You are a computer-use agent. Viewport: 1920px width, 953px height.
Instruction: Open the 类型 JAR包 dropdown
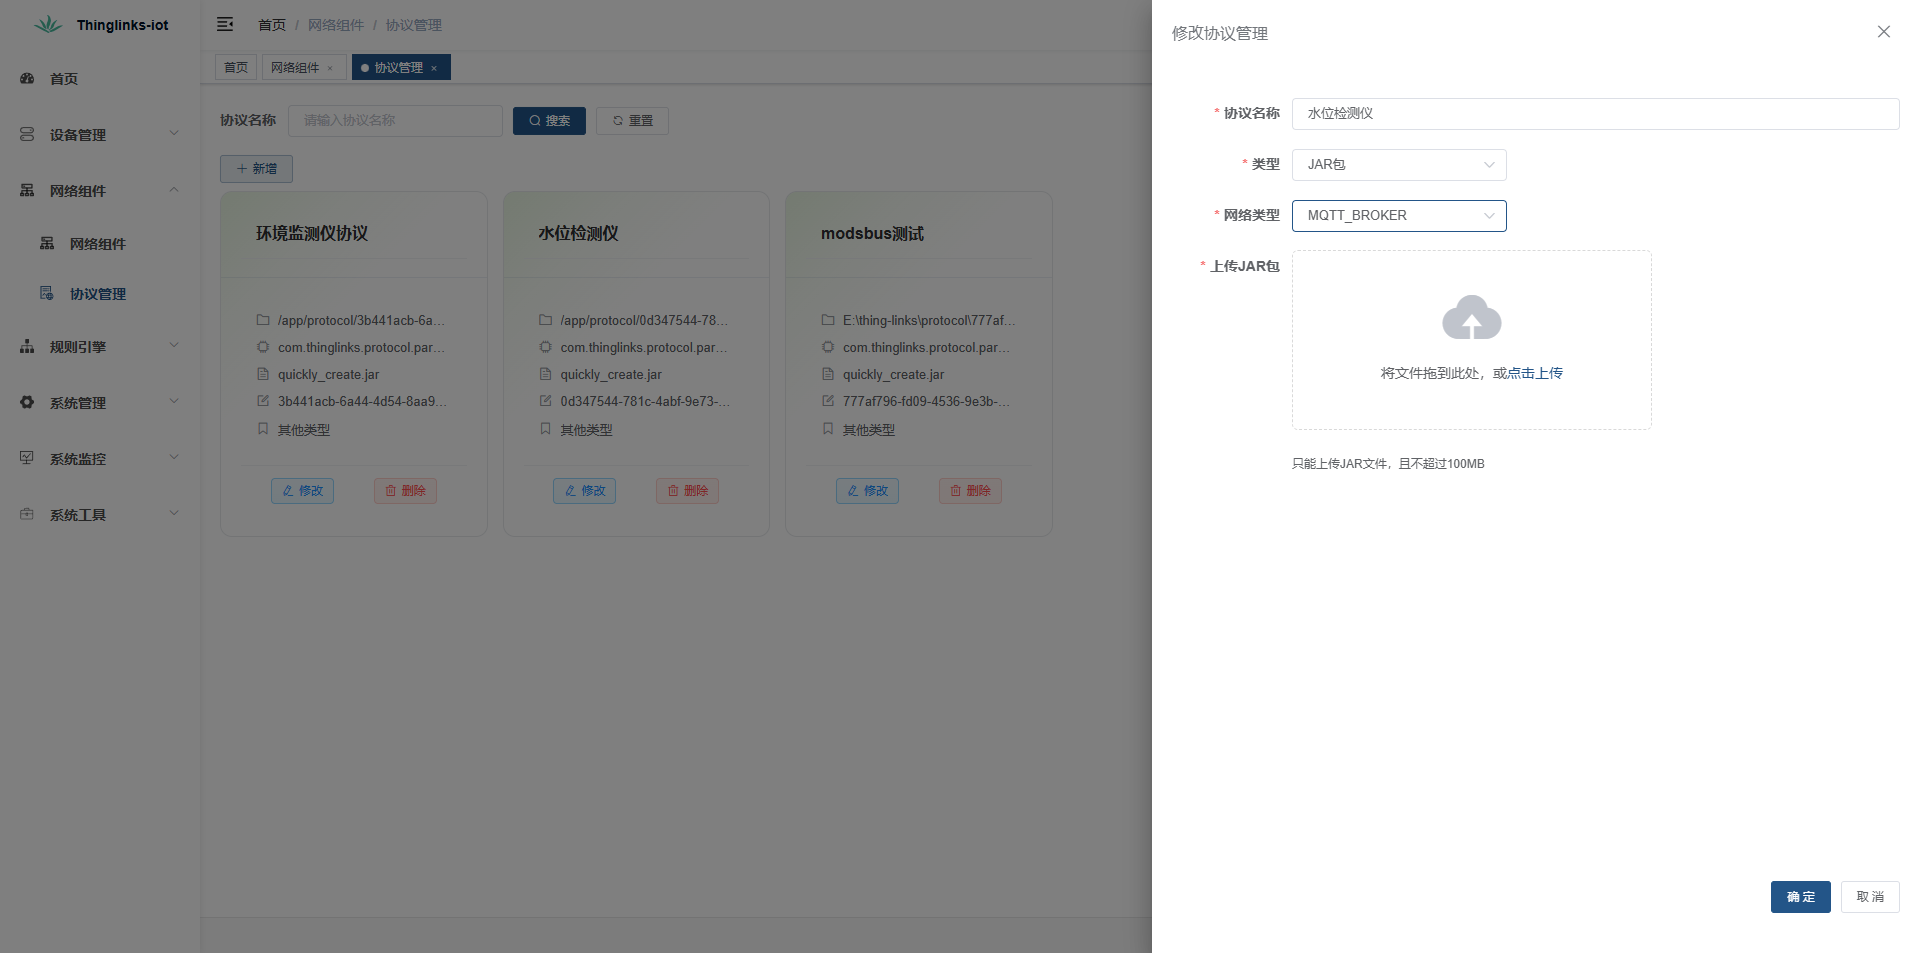1398,164
